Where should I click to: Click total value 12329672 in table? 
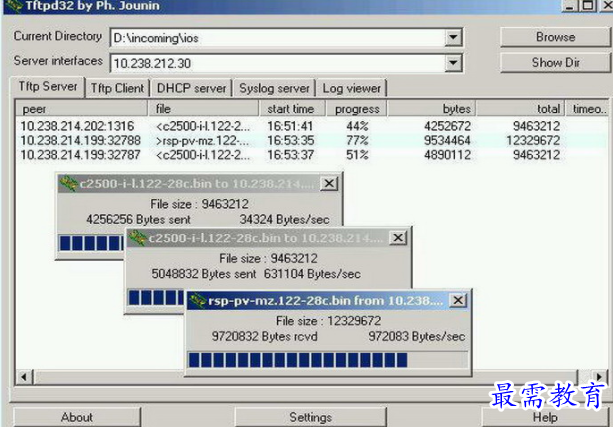(x=533, y=140)
